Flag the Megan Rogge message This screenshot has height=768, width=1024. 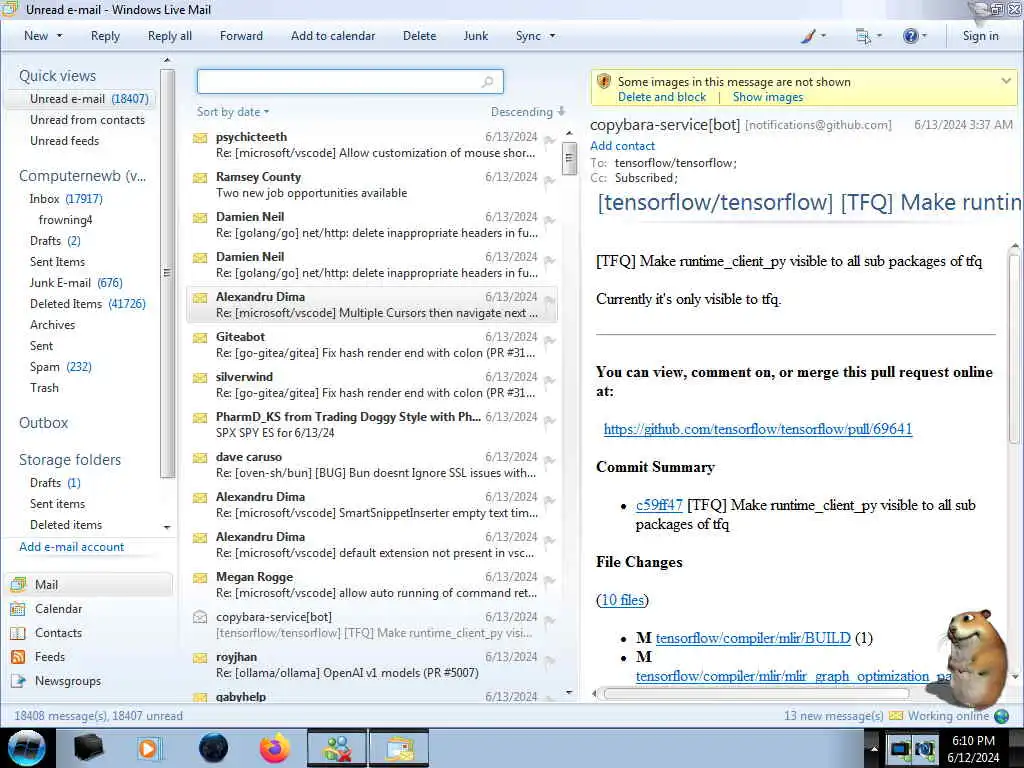click(550, 581)
